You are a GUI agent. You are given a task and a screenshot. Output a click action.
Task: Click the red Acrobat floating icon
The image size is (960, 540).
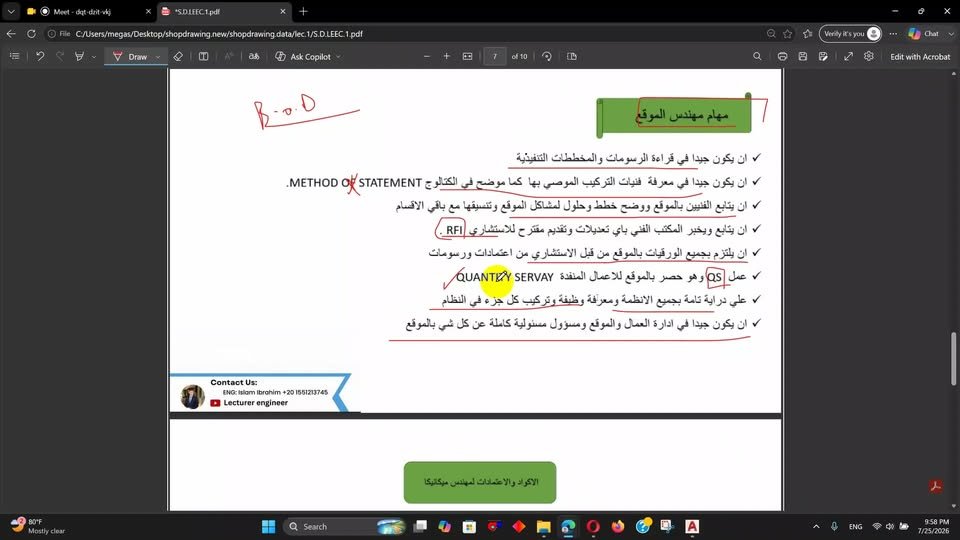coord(936,486)
